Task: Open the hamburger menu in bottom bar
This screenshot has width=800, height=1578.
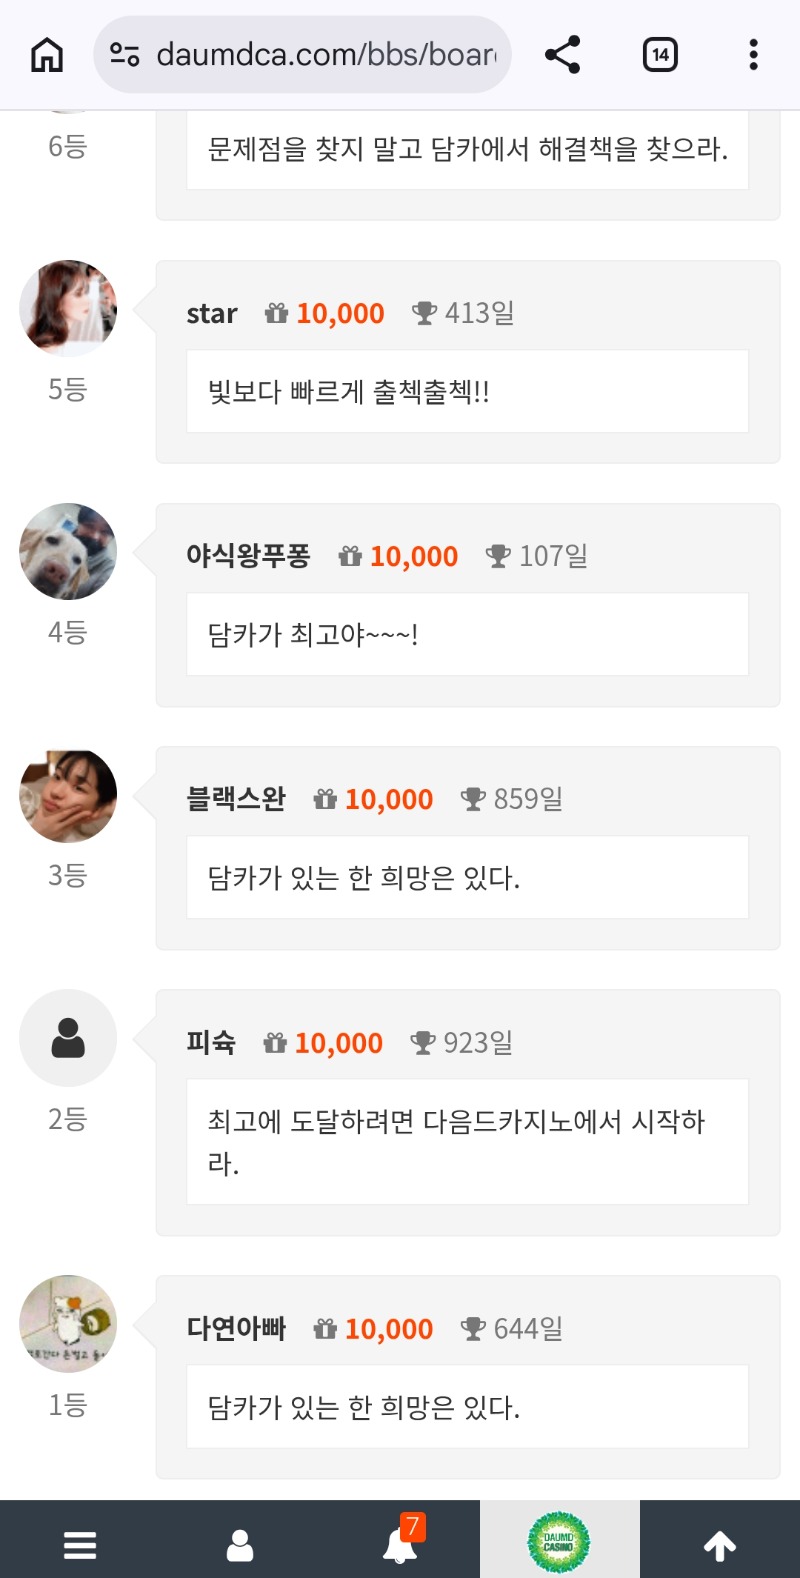Action: (80, 1545)
